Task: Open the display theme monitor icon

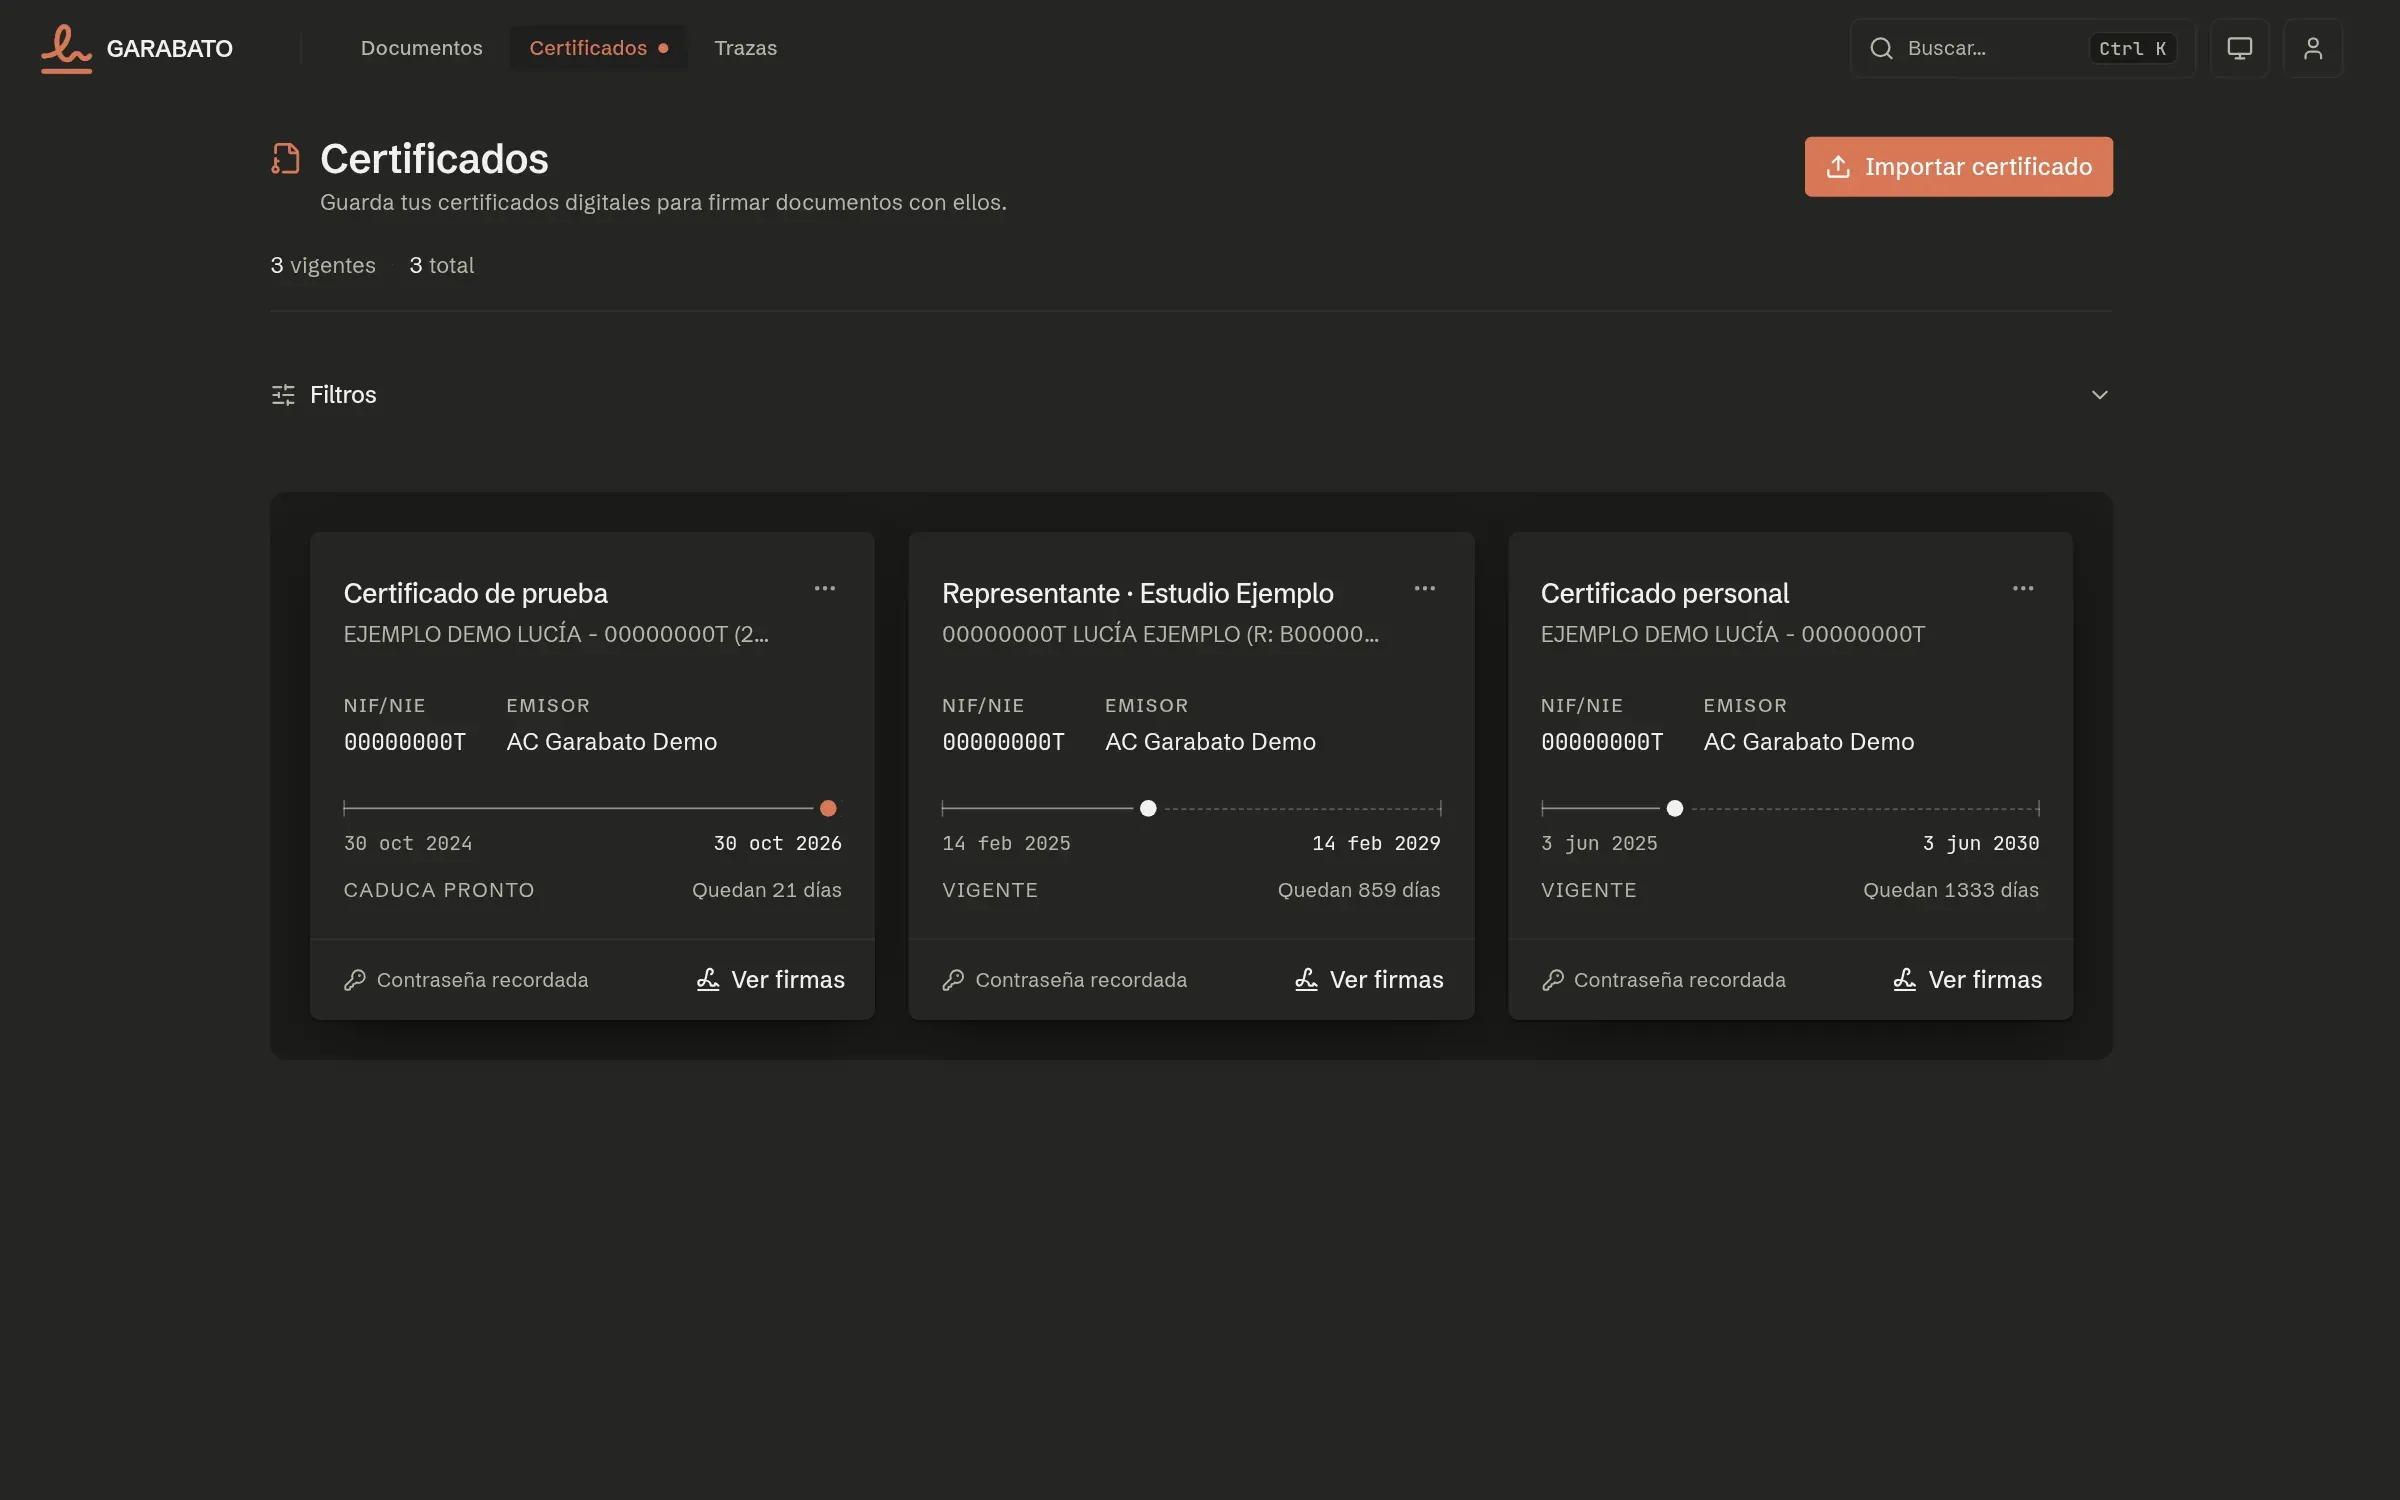Action: tap(2239, 48)
